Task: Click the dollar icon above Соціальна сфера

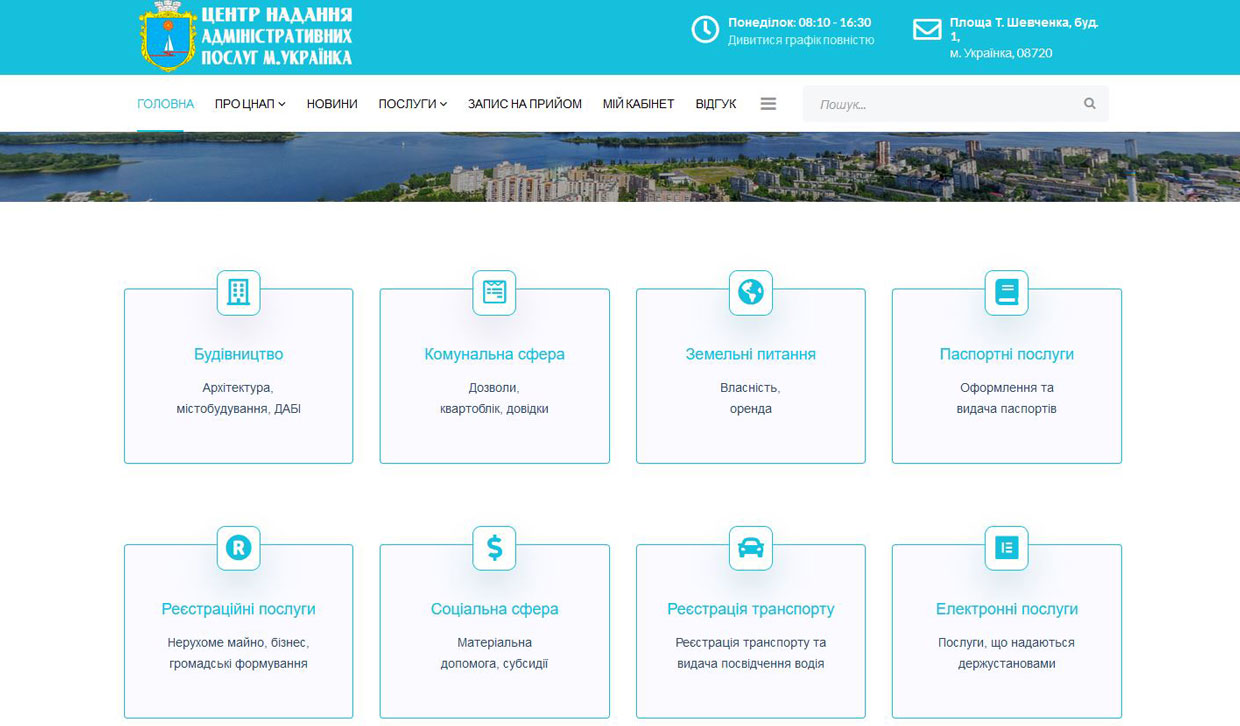Action: [x=494, y=548]
